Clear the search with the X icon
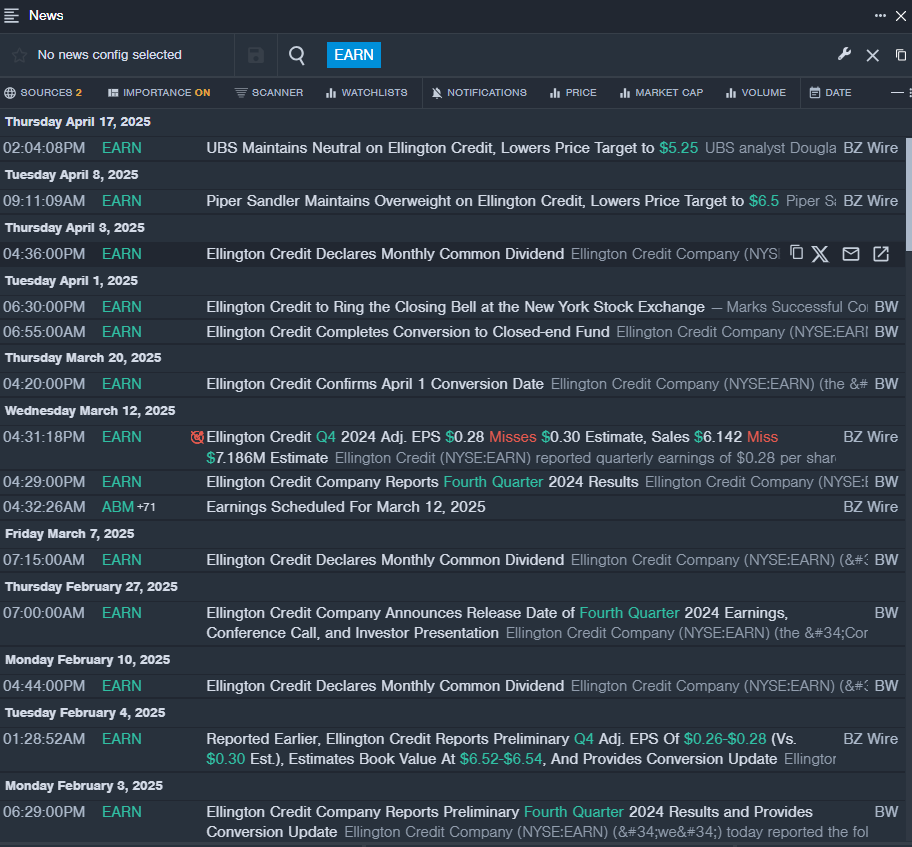912x847 pixels. pyautogui.click(x=872, y=55)
